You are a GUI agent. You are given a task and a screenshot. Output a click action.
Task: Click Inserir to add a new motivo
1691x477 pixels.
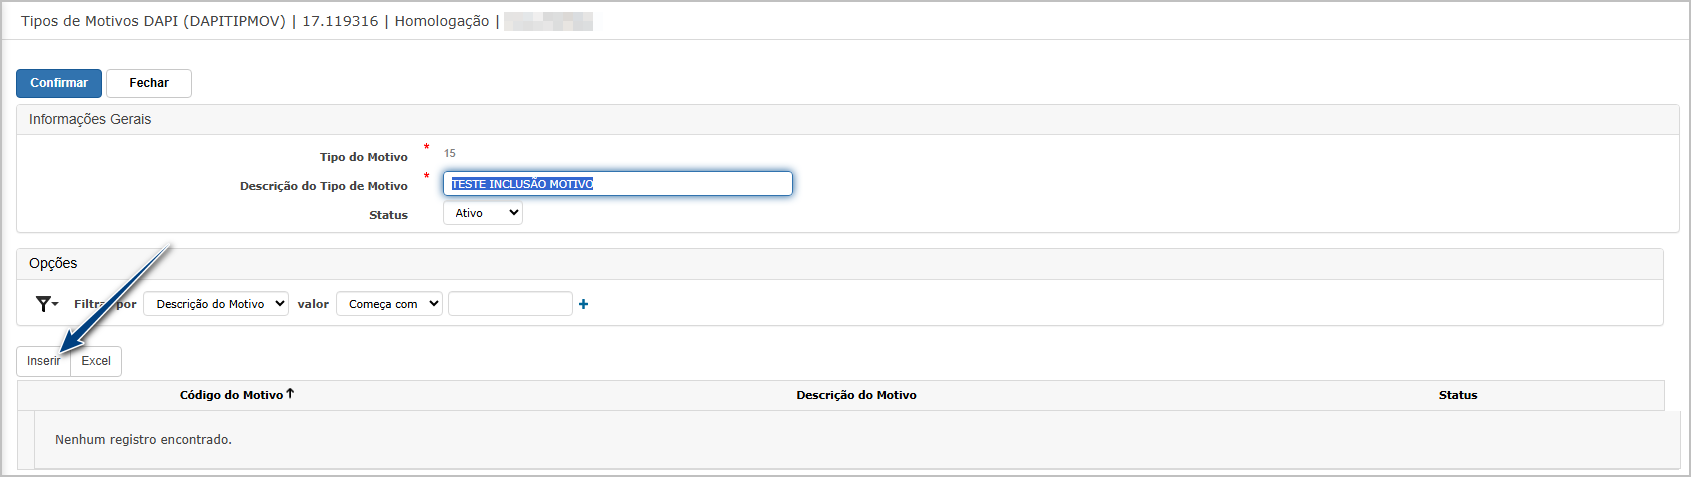pyautogui.click(x=43, y=361)
